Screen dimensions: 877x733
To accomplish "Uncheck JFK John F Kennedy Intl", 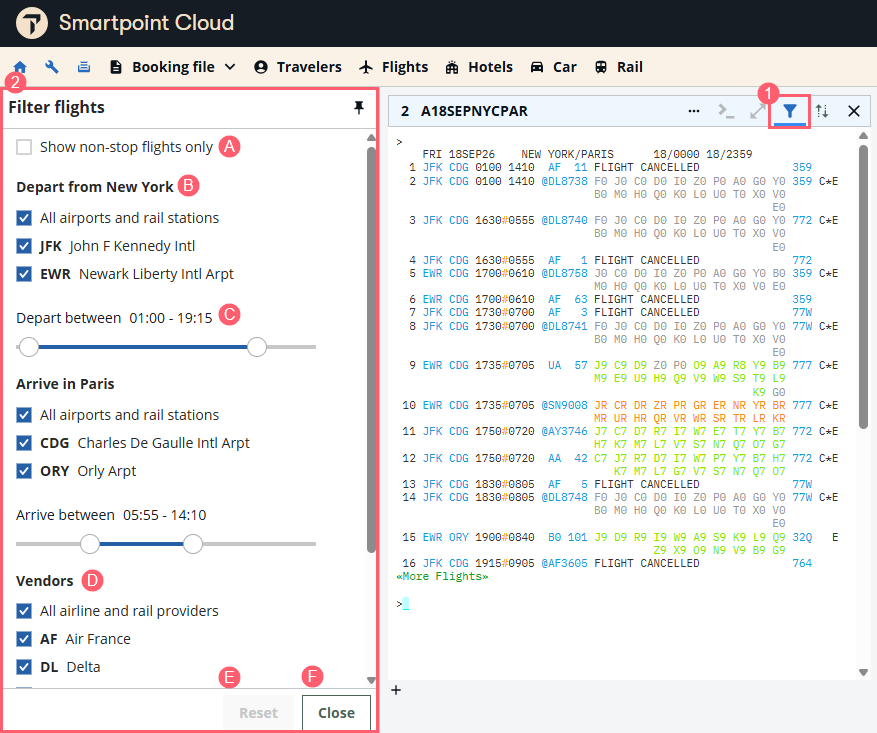I will pos(24,246).
